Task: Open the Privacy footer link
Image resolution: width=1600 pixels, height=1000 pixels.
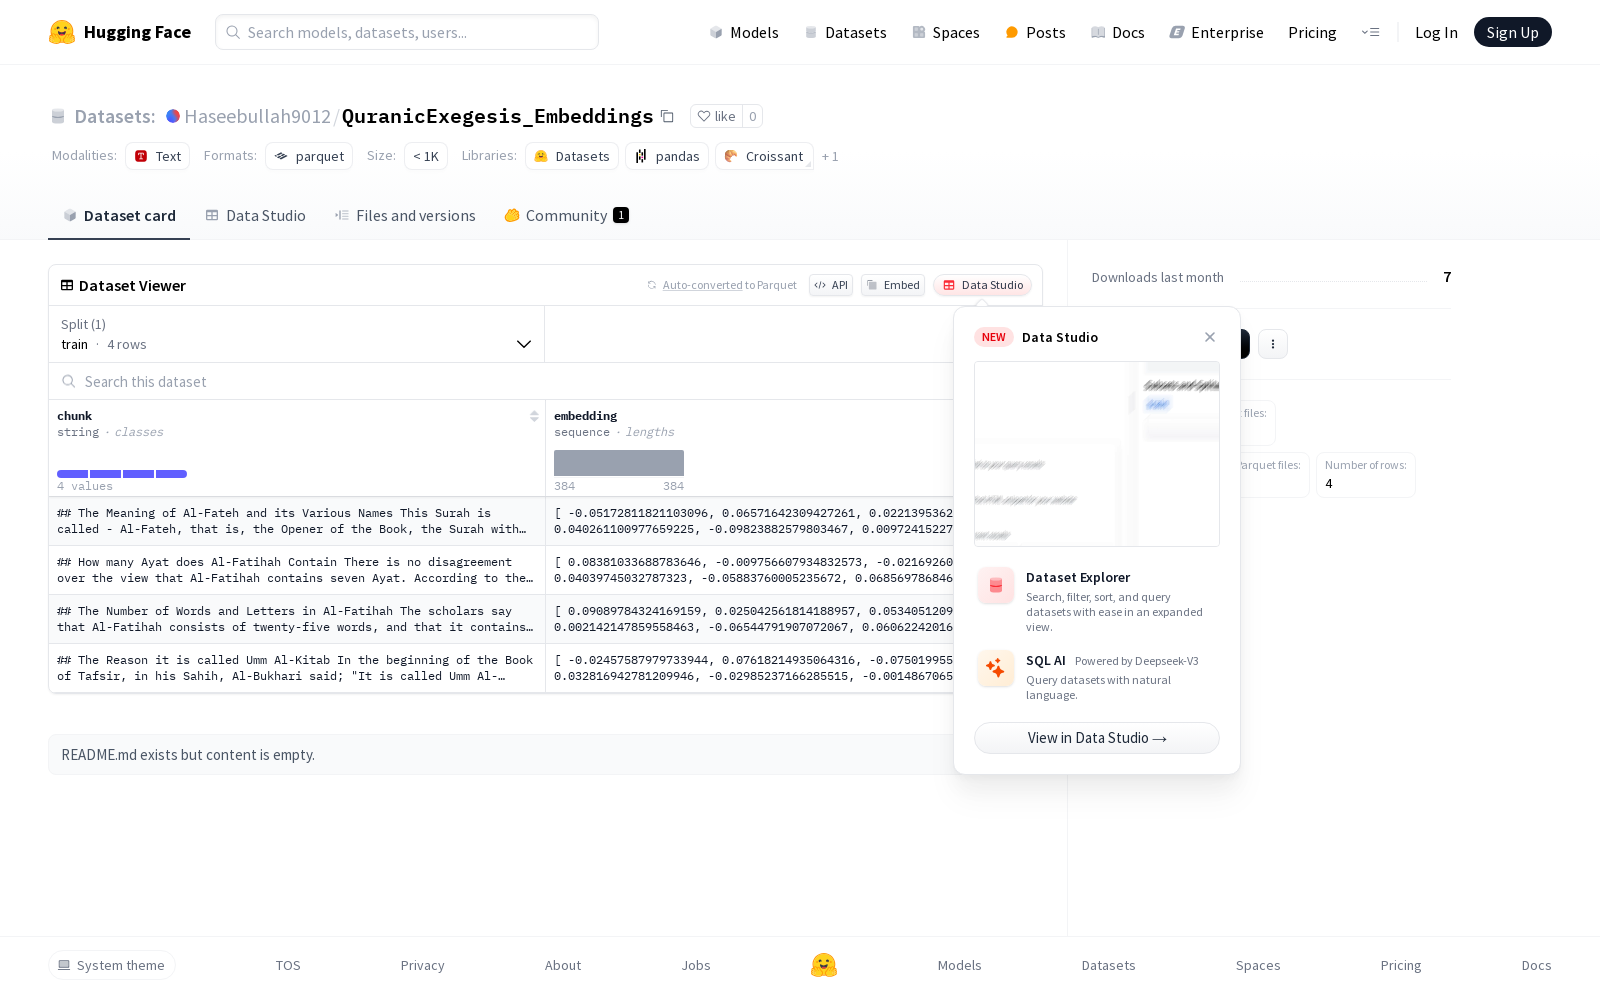Action: [422, 965]
